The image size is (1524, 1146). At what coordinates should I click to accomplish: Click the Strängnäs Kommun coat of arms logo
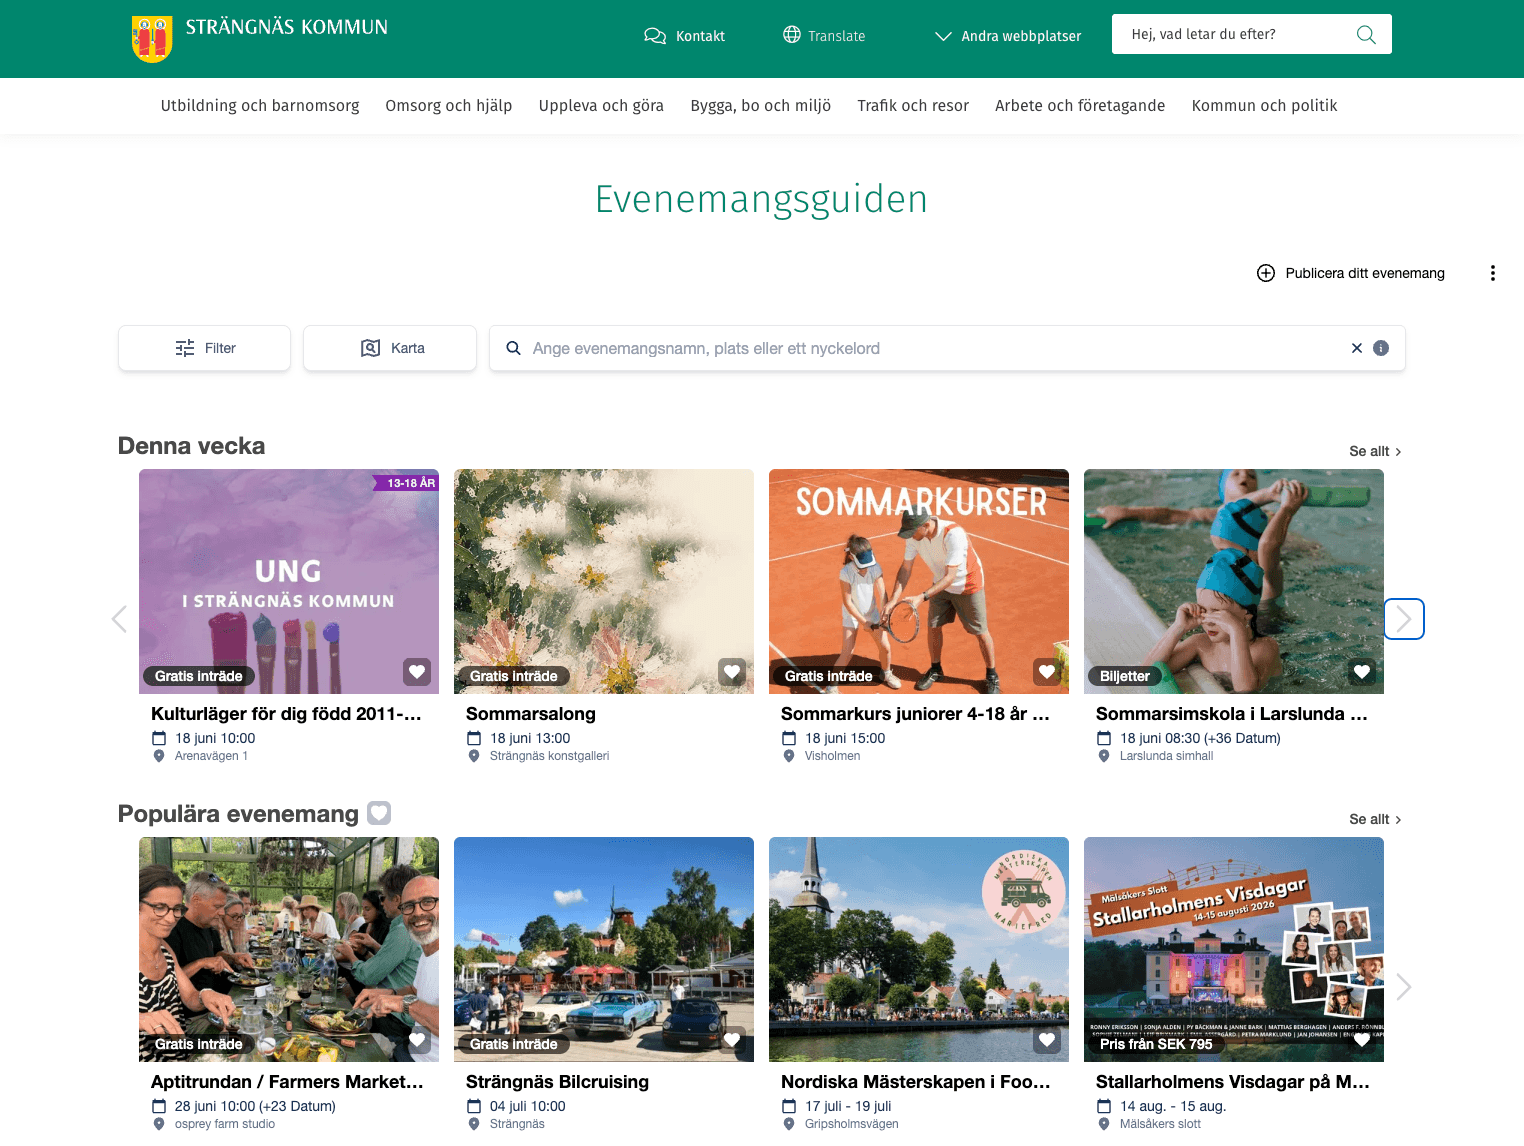(x=152, y=39)
